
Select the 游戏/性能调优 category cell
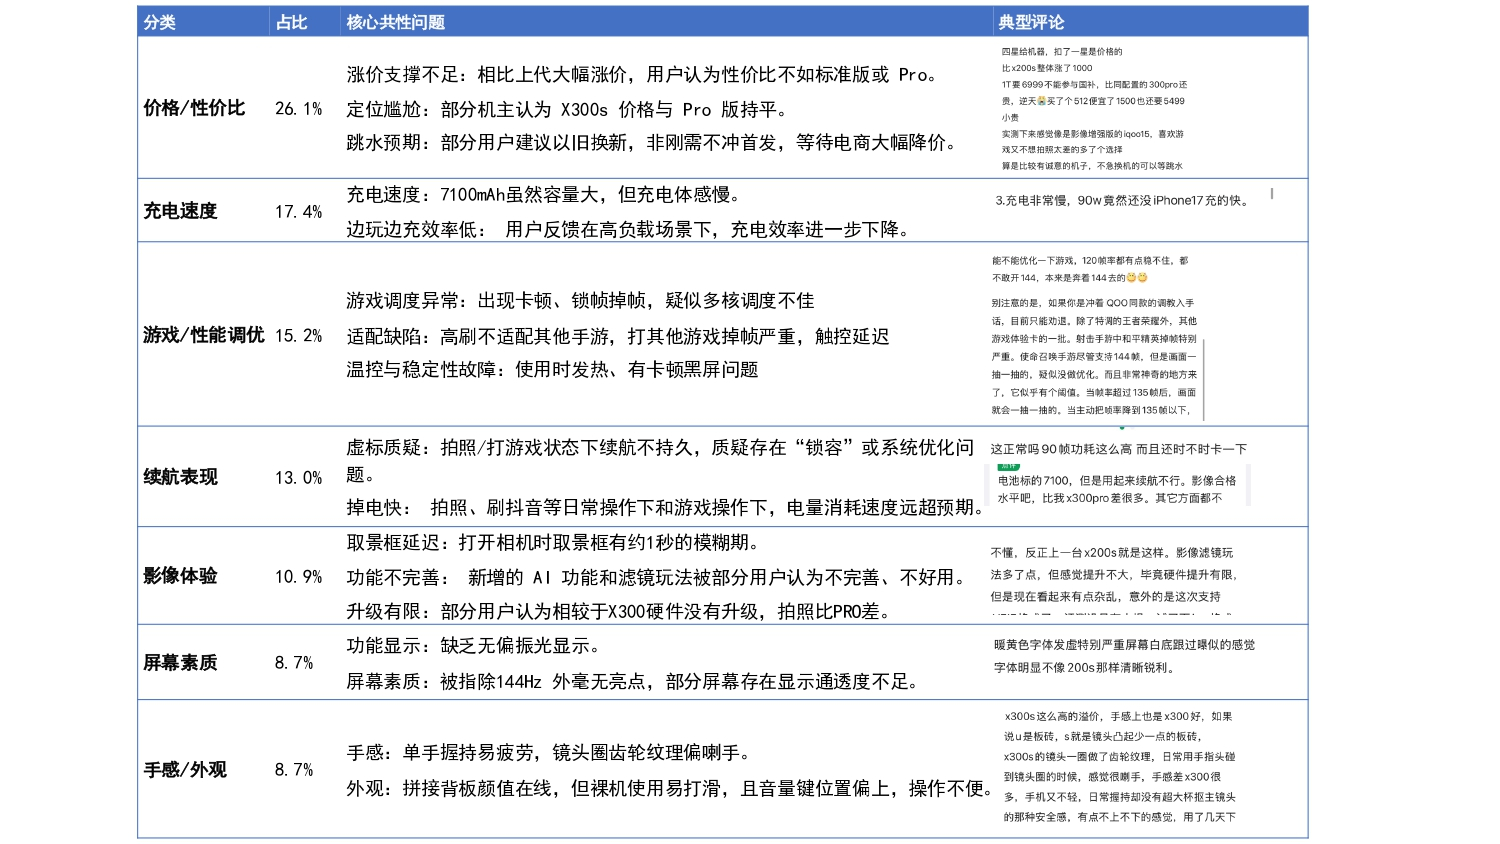pyautogui.click(x=204, y=335)
